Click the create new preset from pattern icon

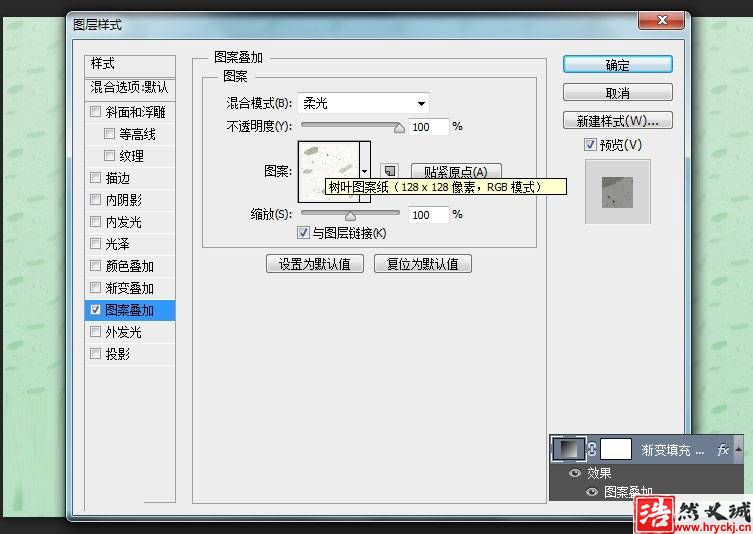390,170
